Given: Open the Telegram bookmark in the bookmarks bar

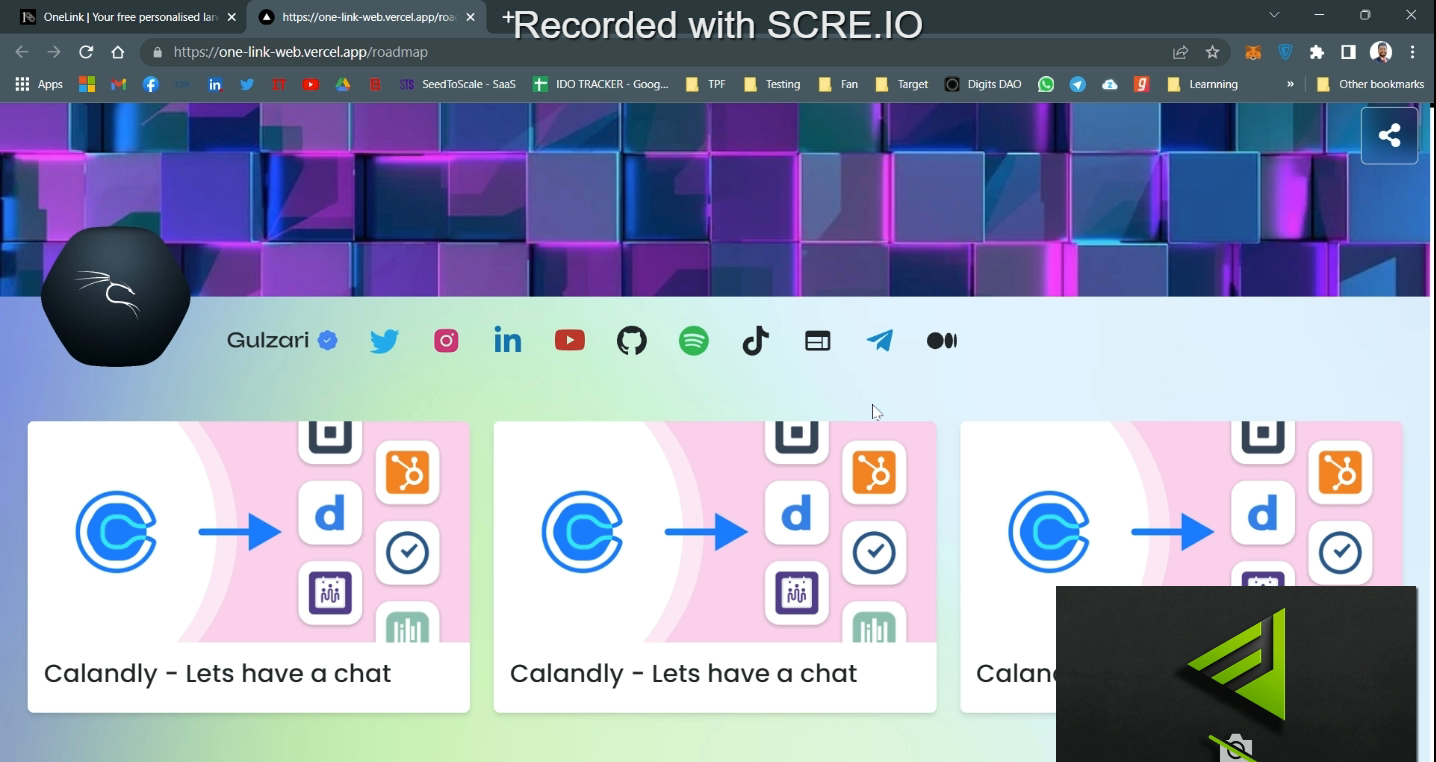Looking at the screenshot, I should point(1078,84).
